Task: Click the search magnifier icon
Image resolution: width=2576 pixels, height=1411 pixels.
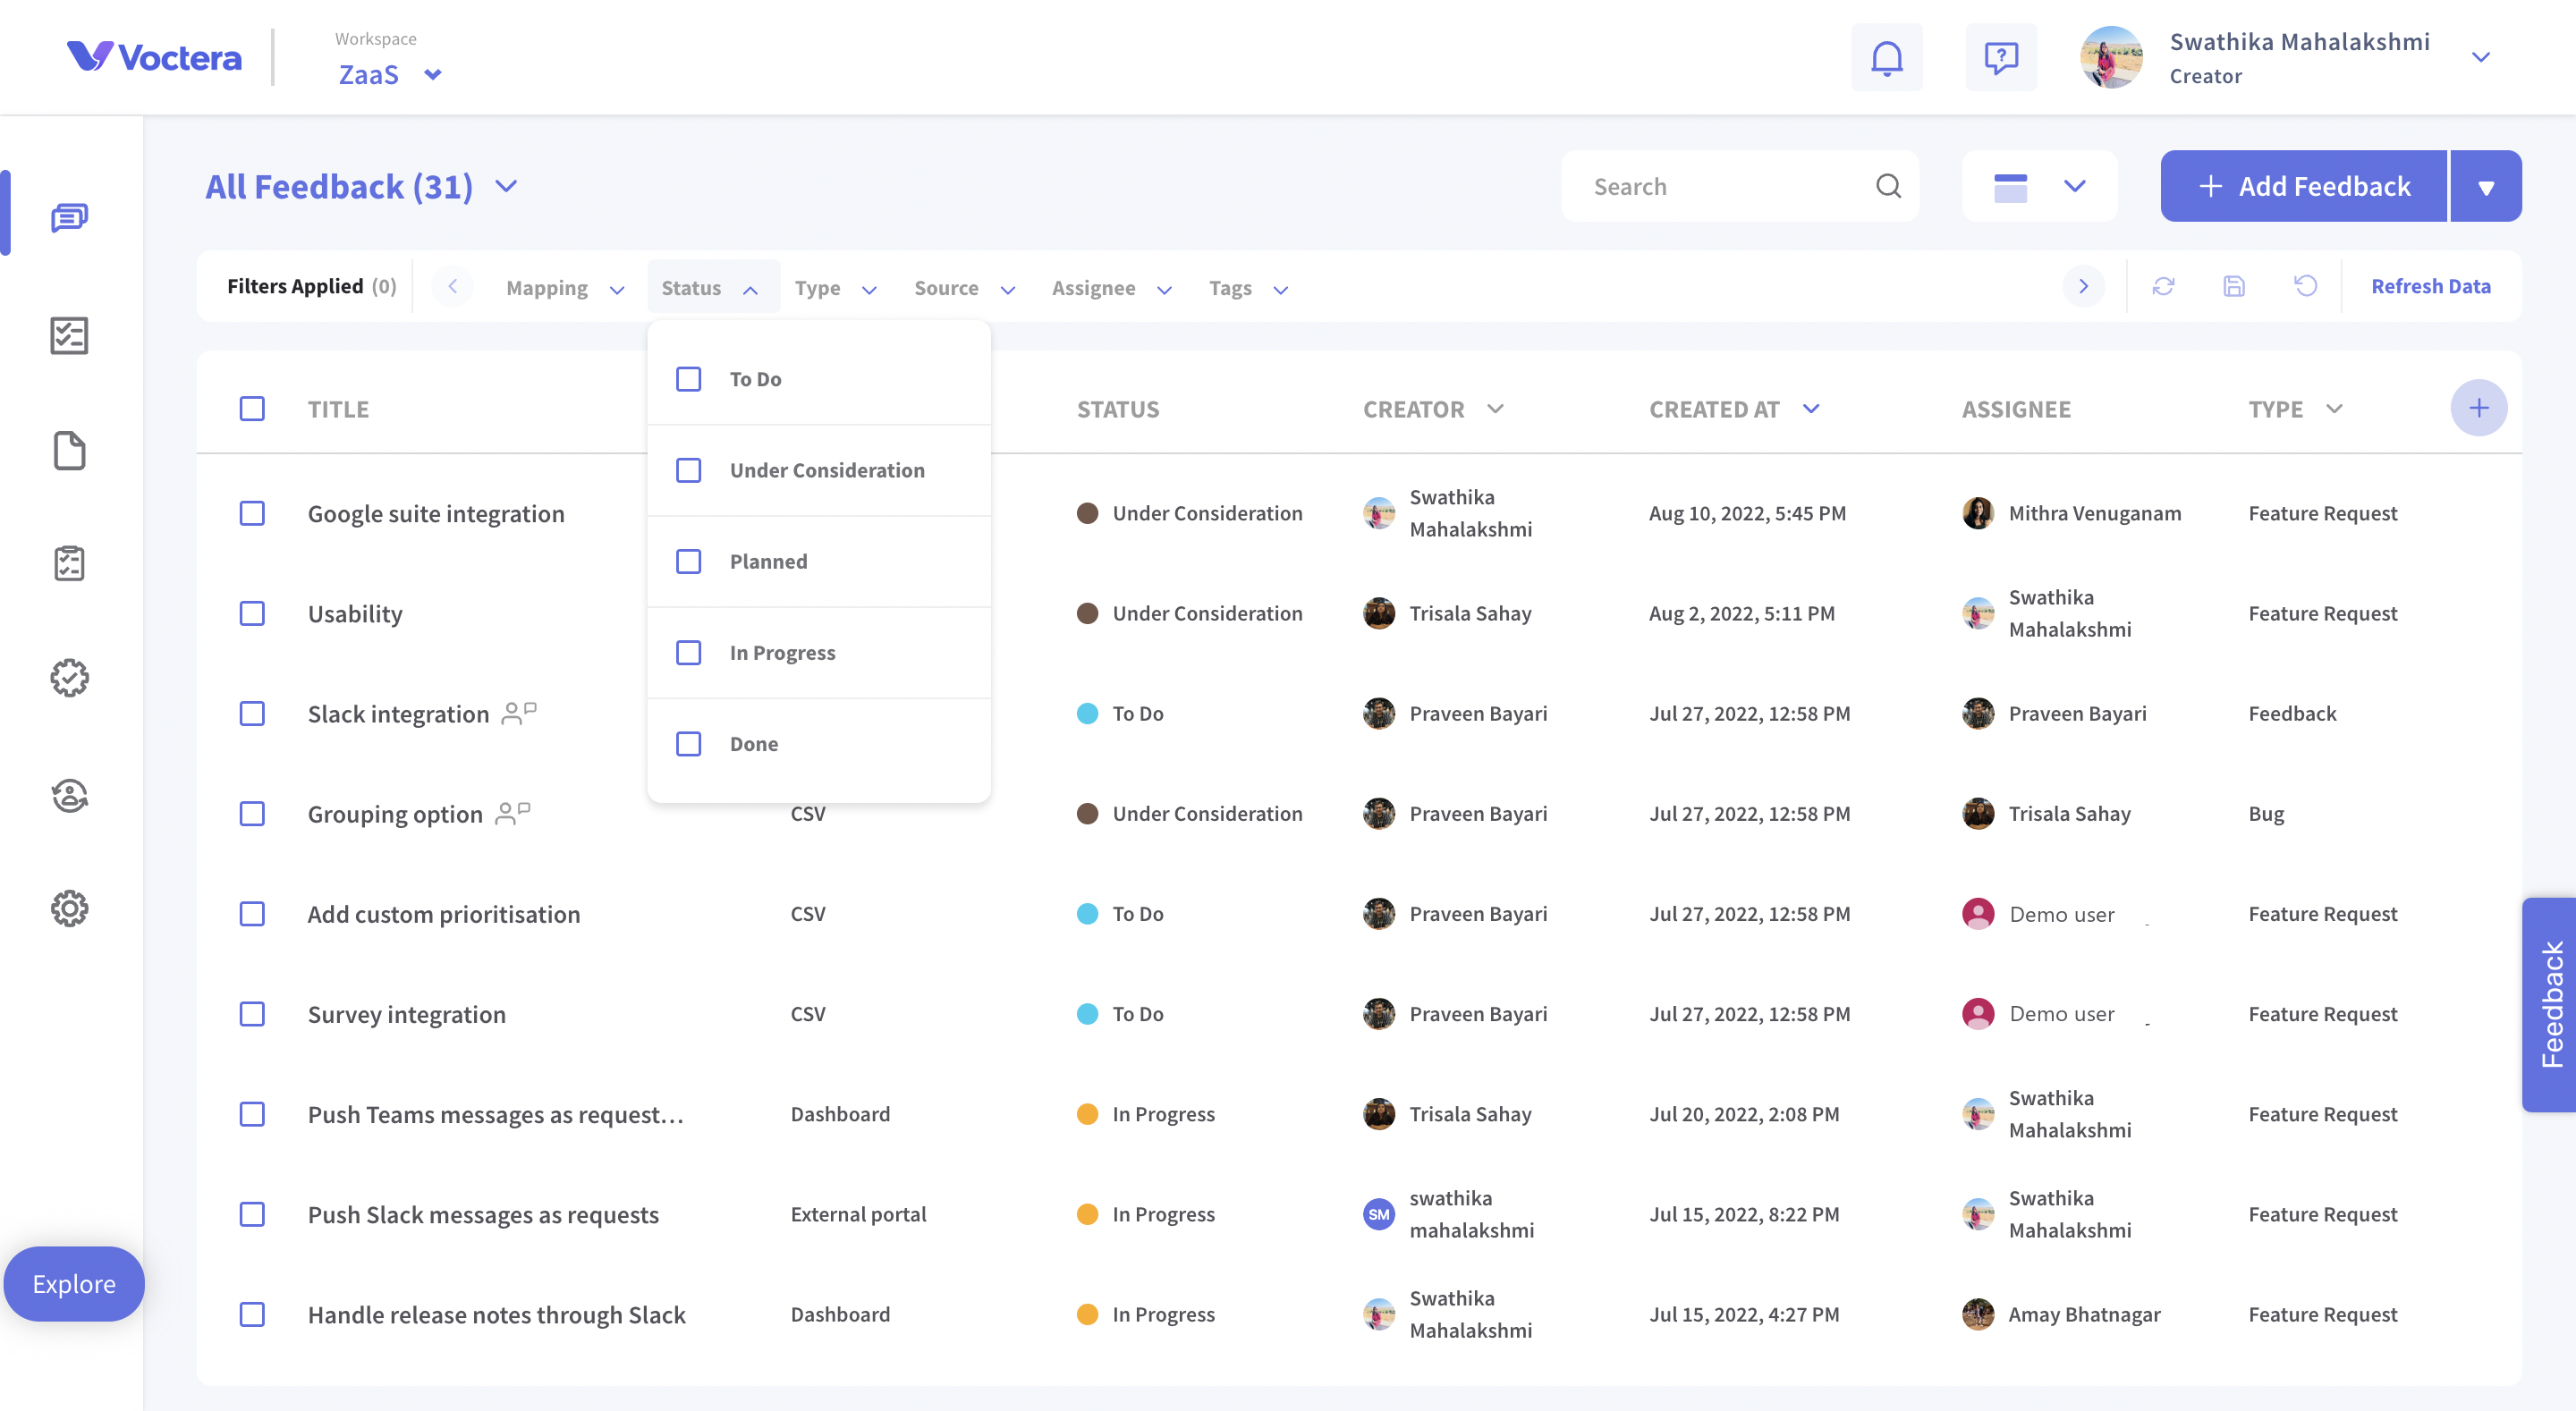Action: click(x=1888, y=186)
